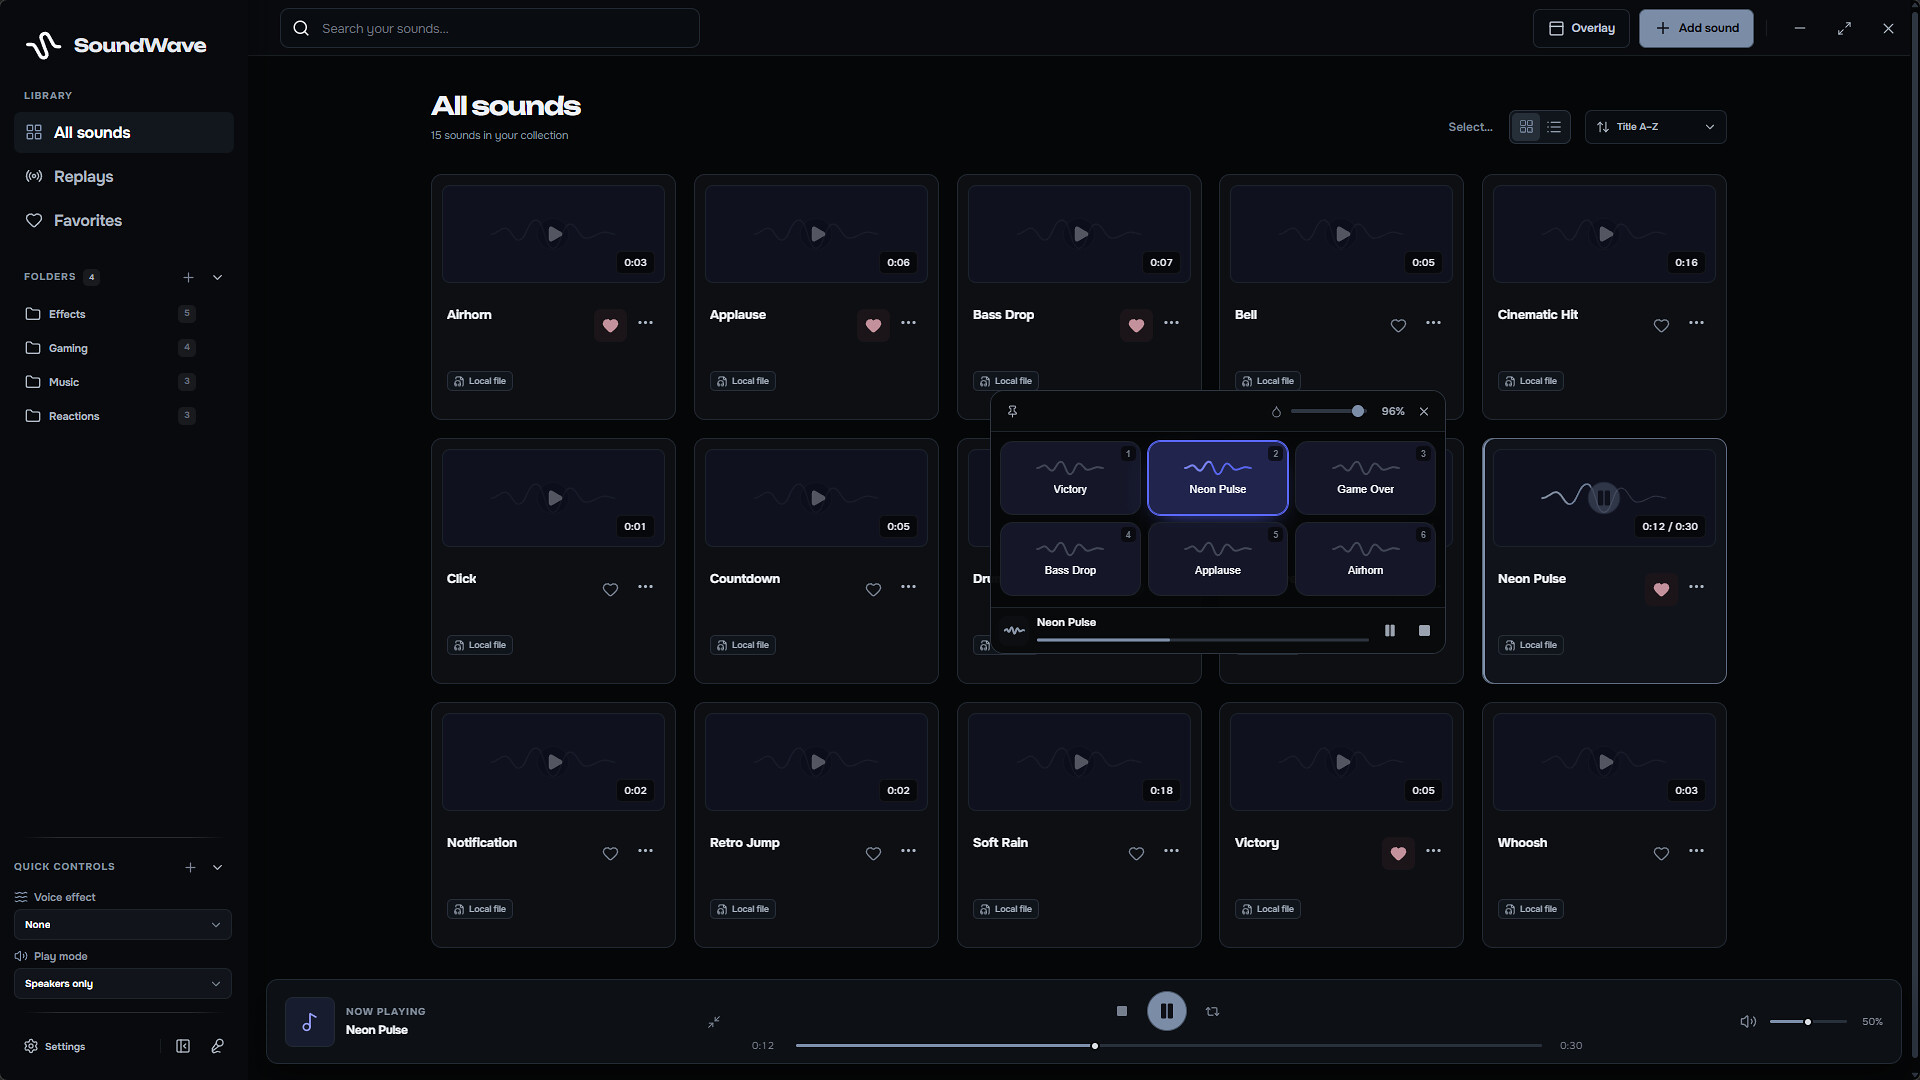1920x1080 pixels.
Task: Adjust the overlay opacity slider
Action: (1327, 411)
